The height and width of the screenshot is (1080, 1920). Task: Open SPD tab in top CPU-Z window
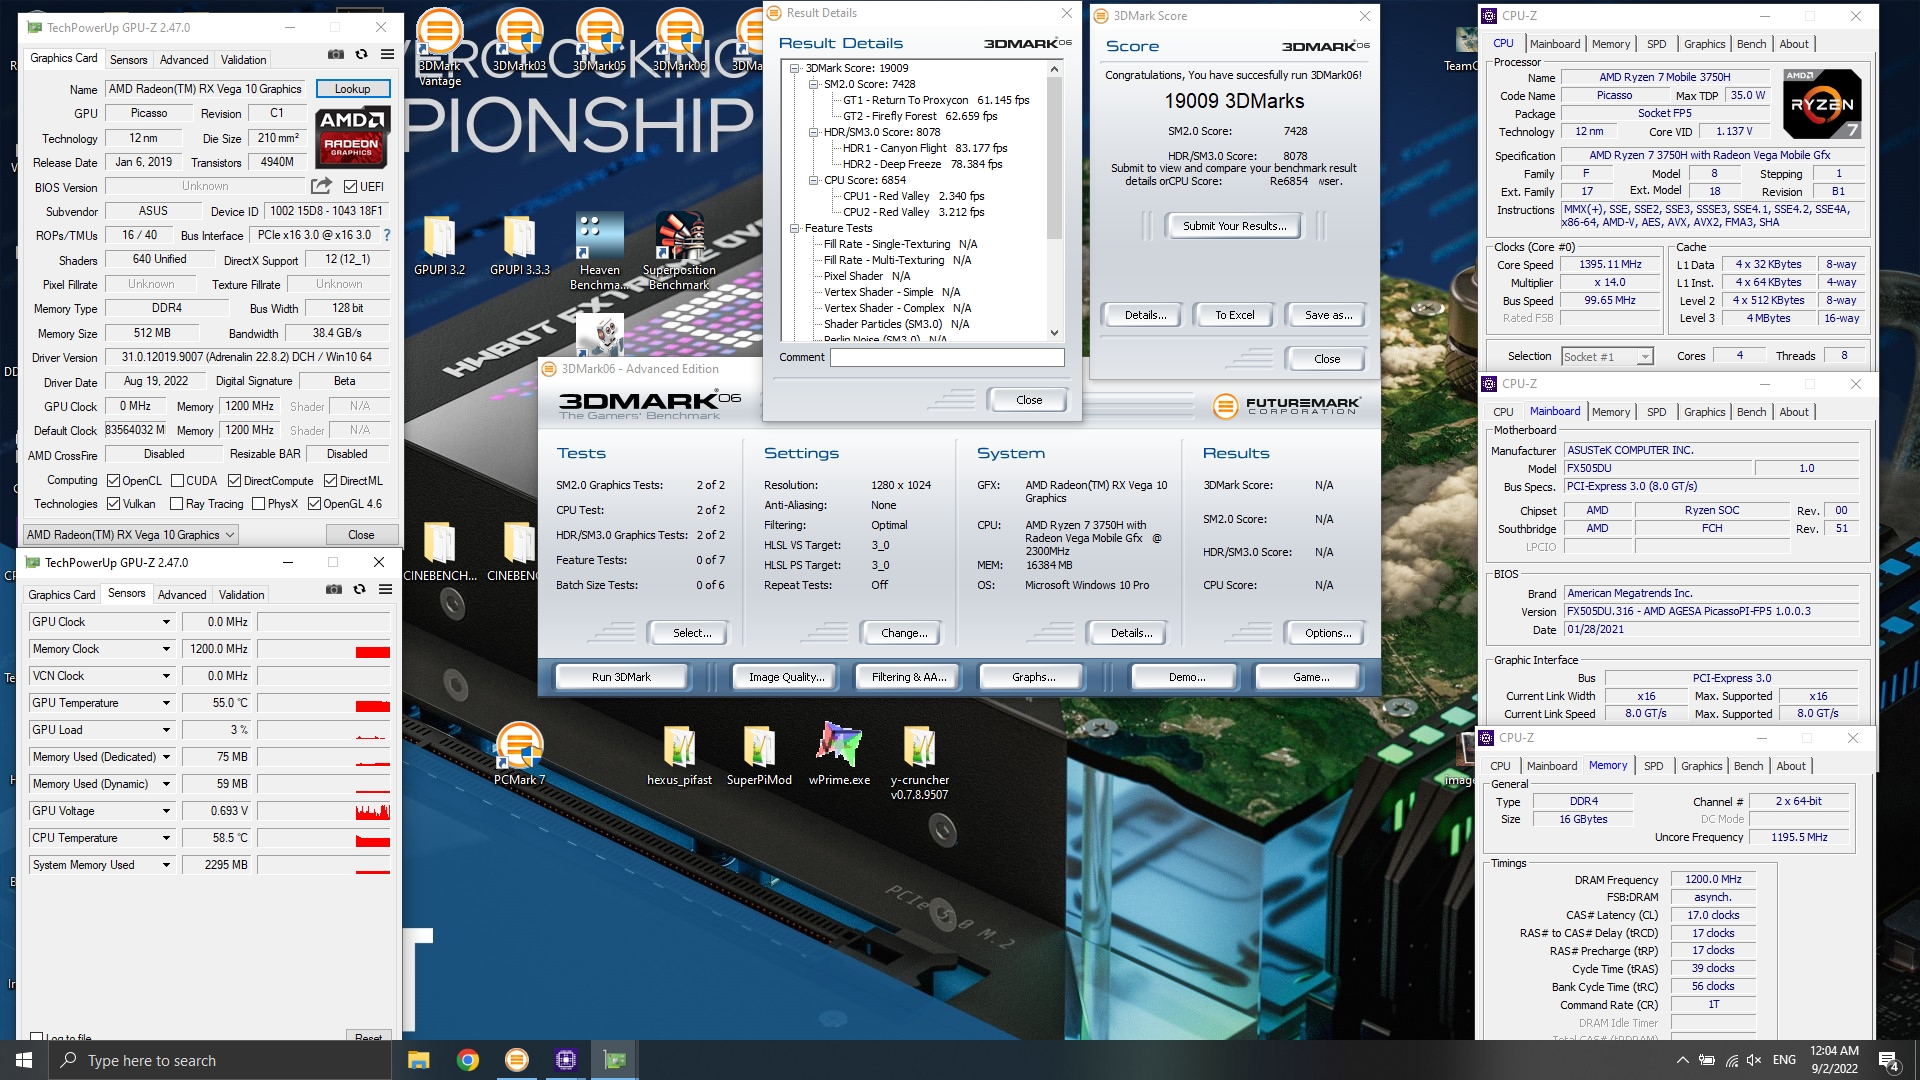point(1657,44)
